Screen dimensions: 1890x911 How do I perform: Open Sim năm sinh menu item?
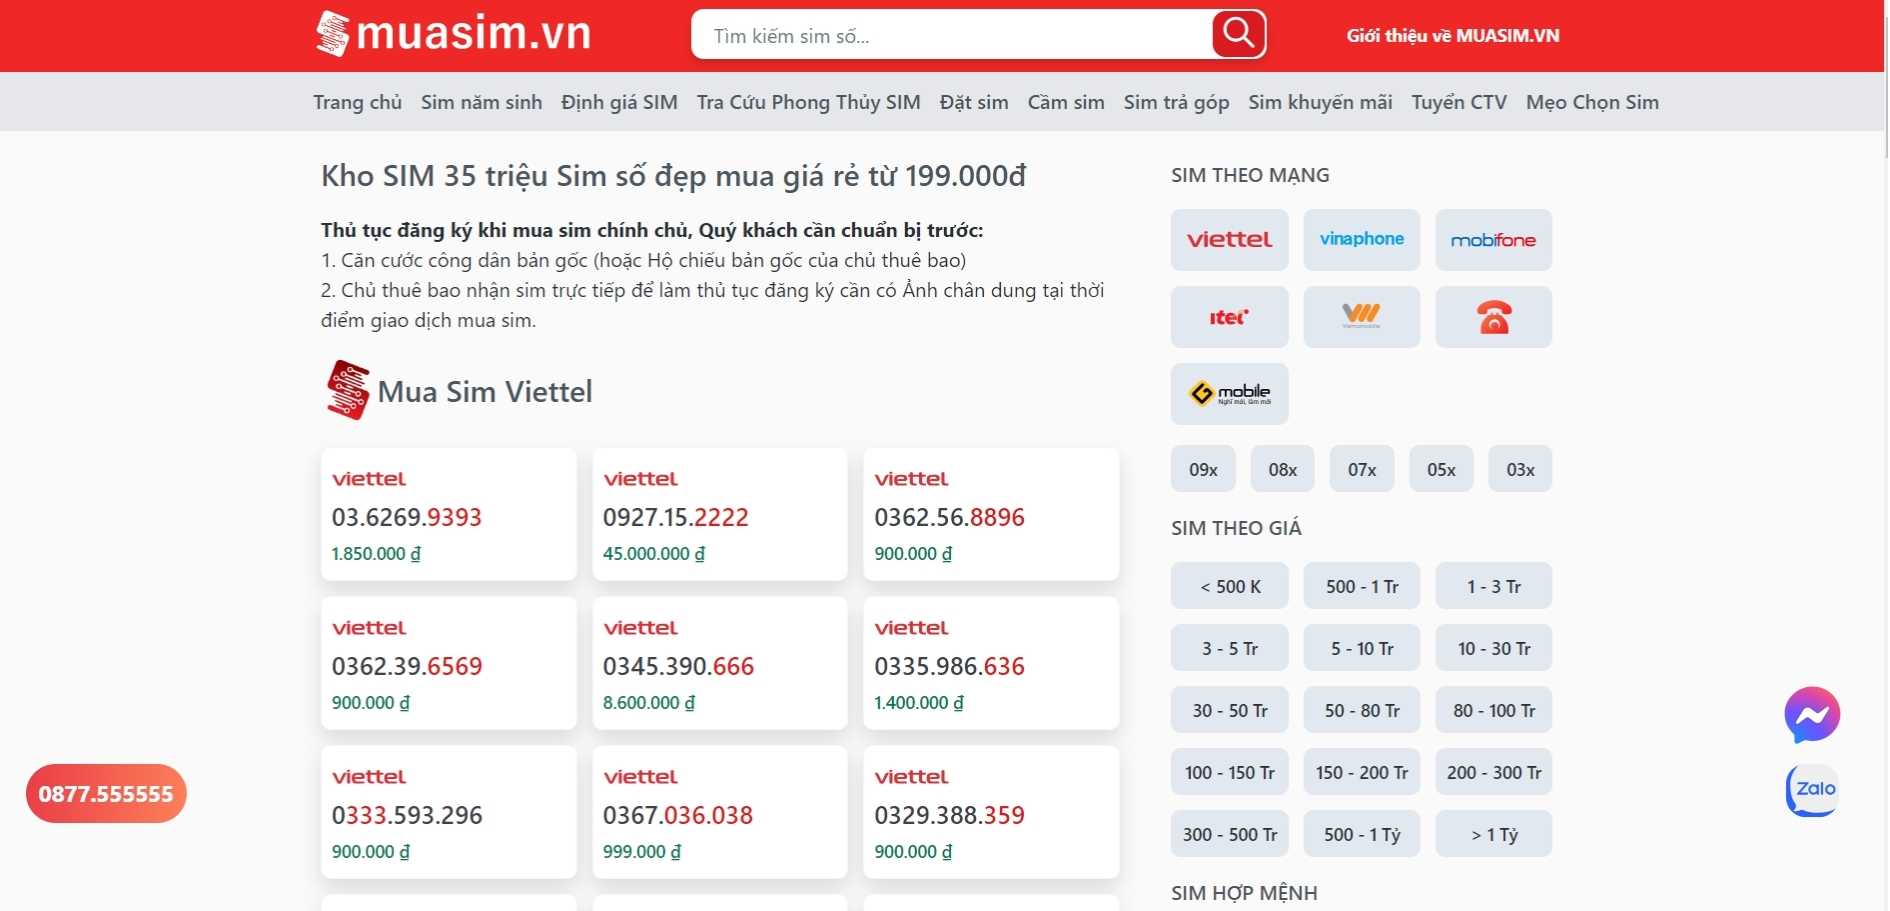pyautogui.click(x=481, y=102)
